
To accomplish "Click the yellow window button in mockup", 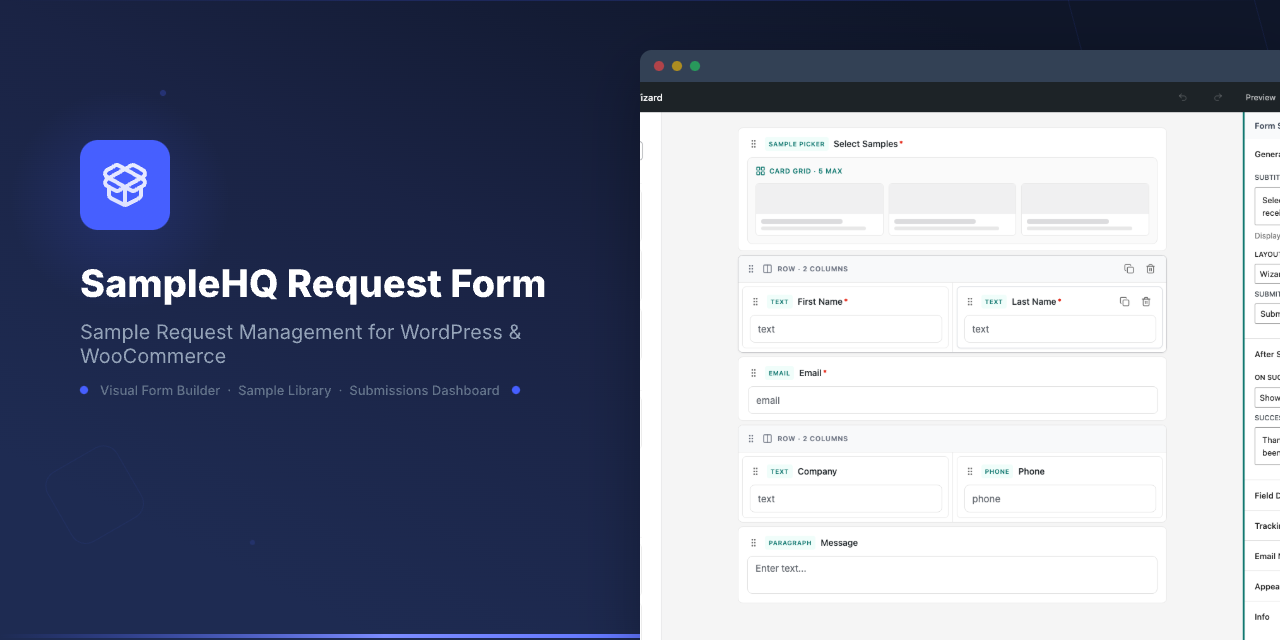I will coord(677,66).
